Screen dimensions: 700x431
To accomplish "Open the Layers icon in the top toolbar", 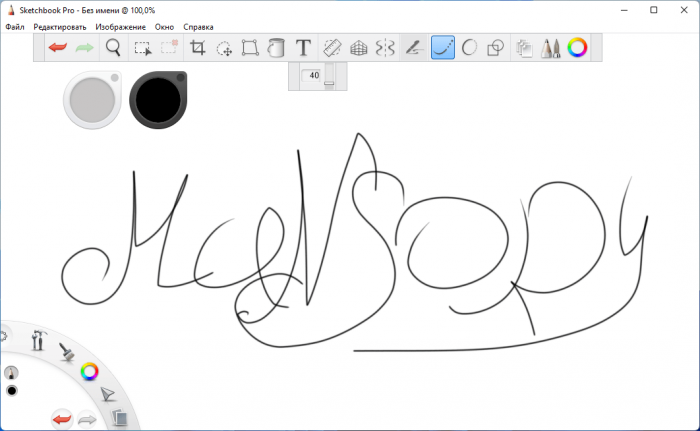I will point(523,47).
